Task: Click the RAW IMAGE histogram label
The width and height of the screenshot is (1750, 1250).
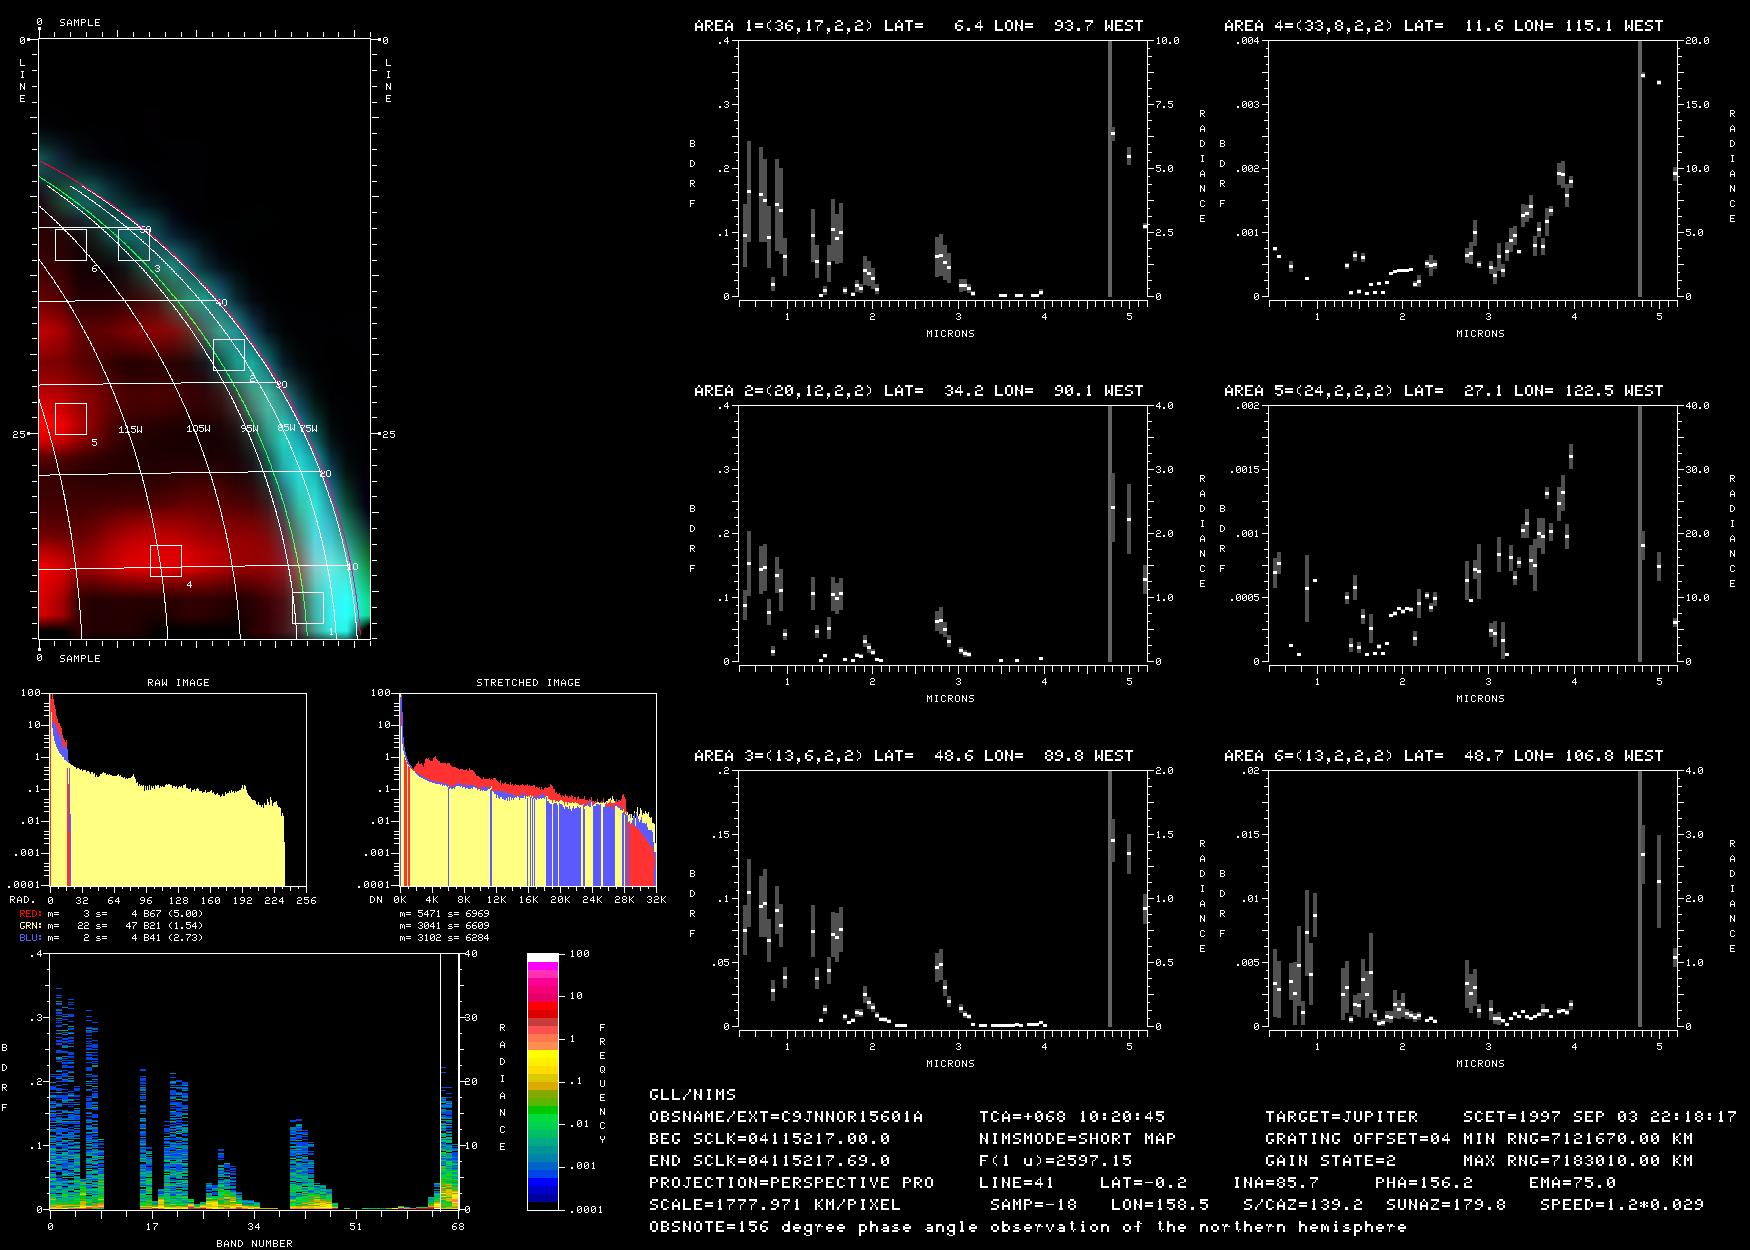Action: [x=178, y=682]
